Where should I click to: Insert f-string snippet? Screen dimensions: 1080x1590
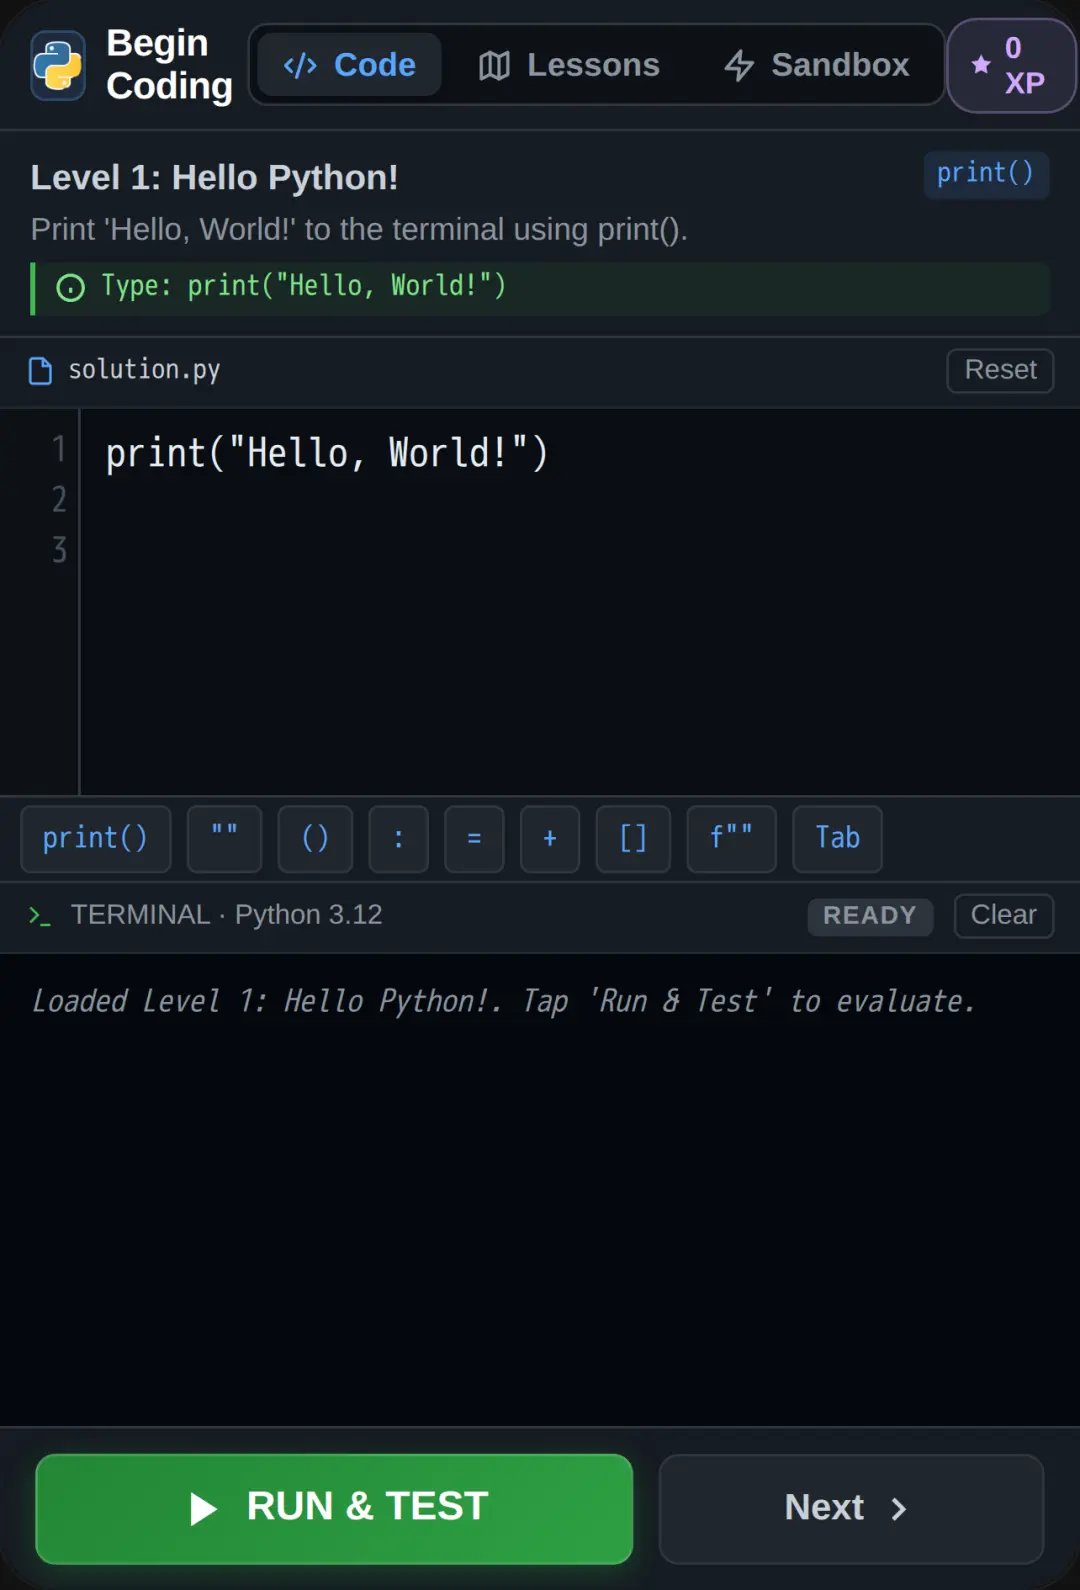tap(732, 838)
